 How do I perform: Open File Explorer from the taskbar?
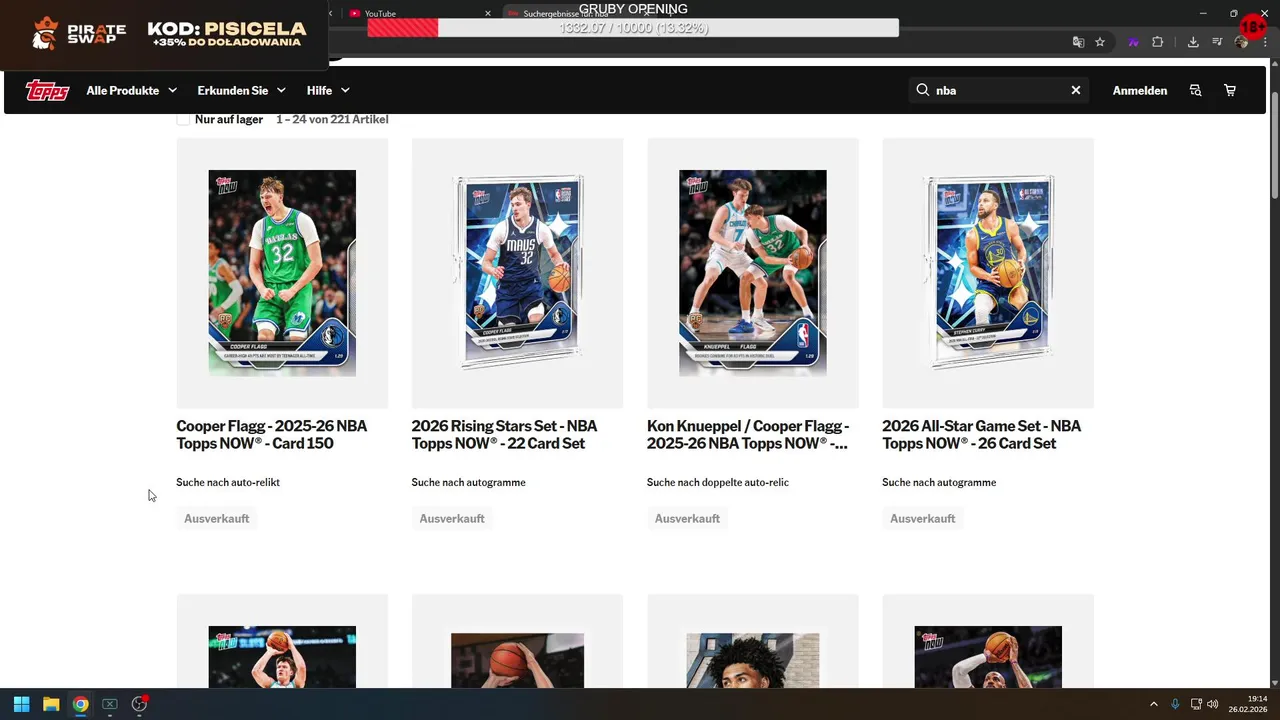coord(51,704)
